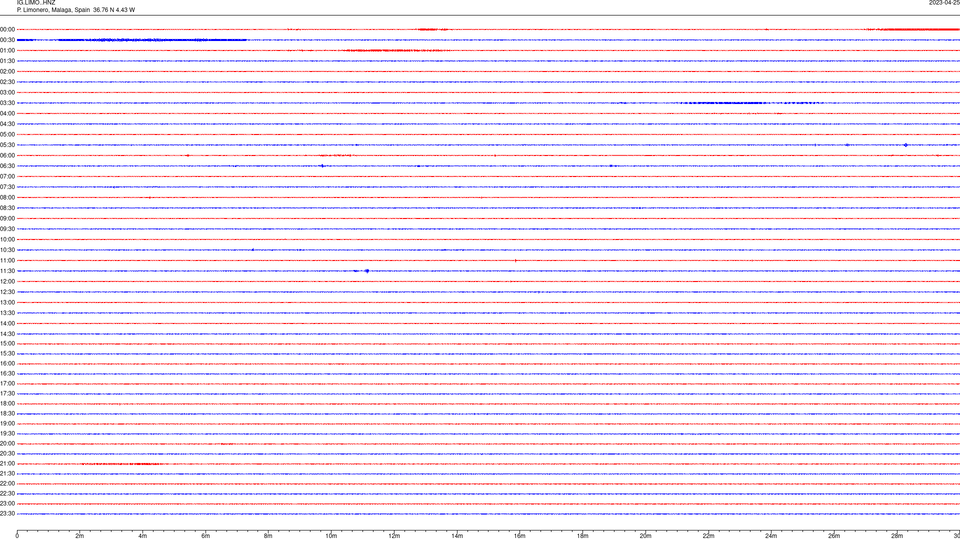
Task: Select the 13:30 trace time label
Action: pos(7,313)
